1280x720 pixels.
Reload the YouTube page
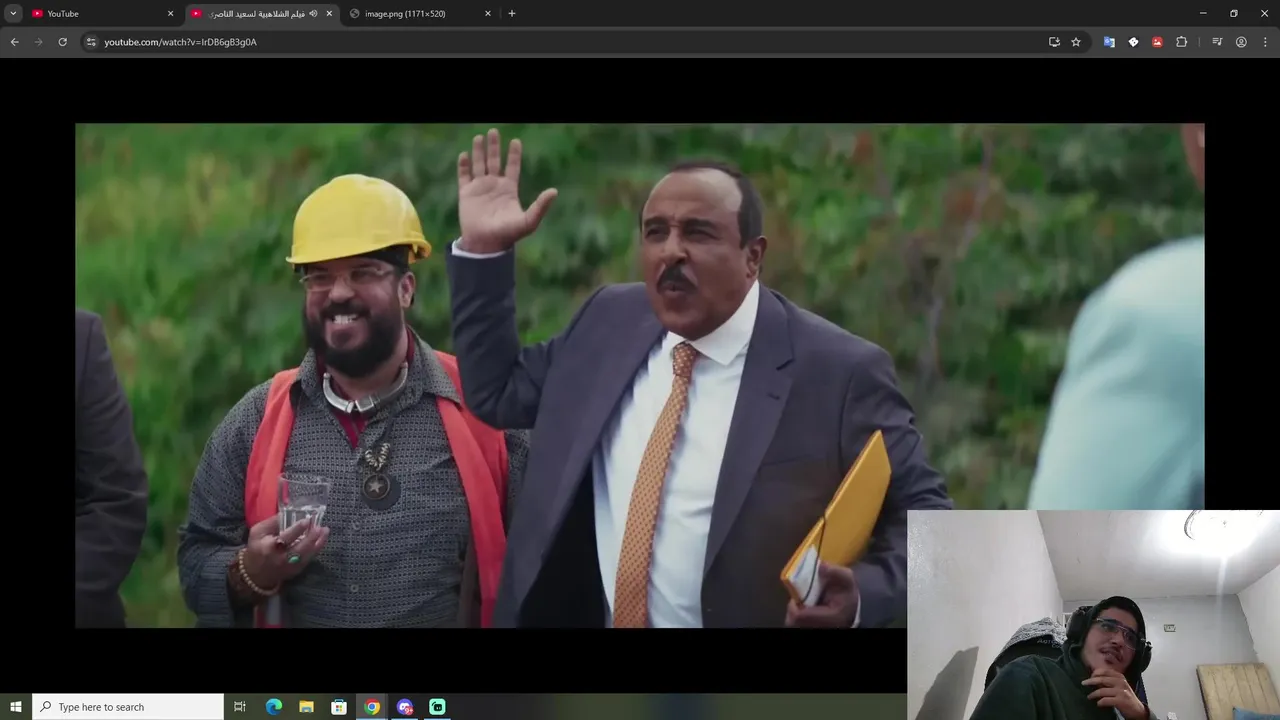click(x=62, y=42)
